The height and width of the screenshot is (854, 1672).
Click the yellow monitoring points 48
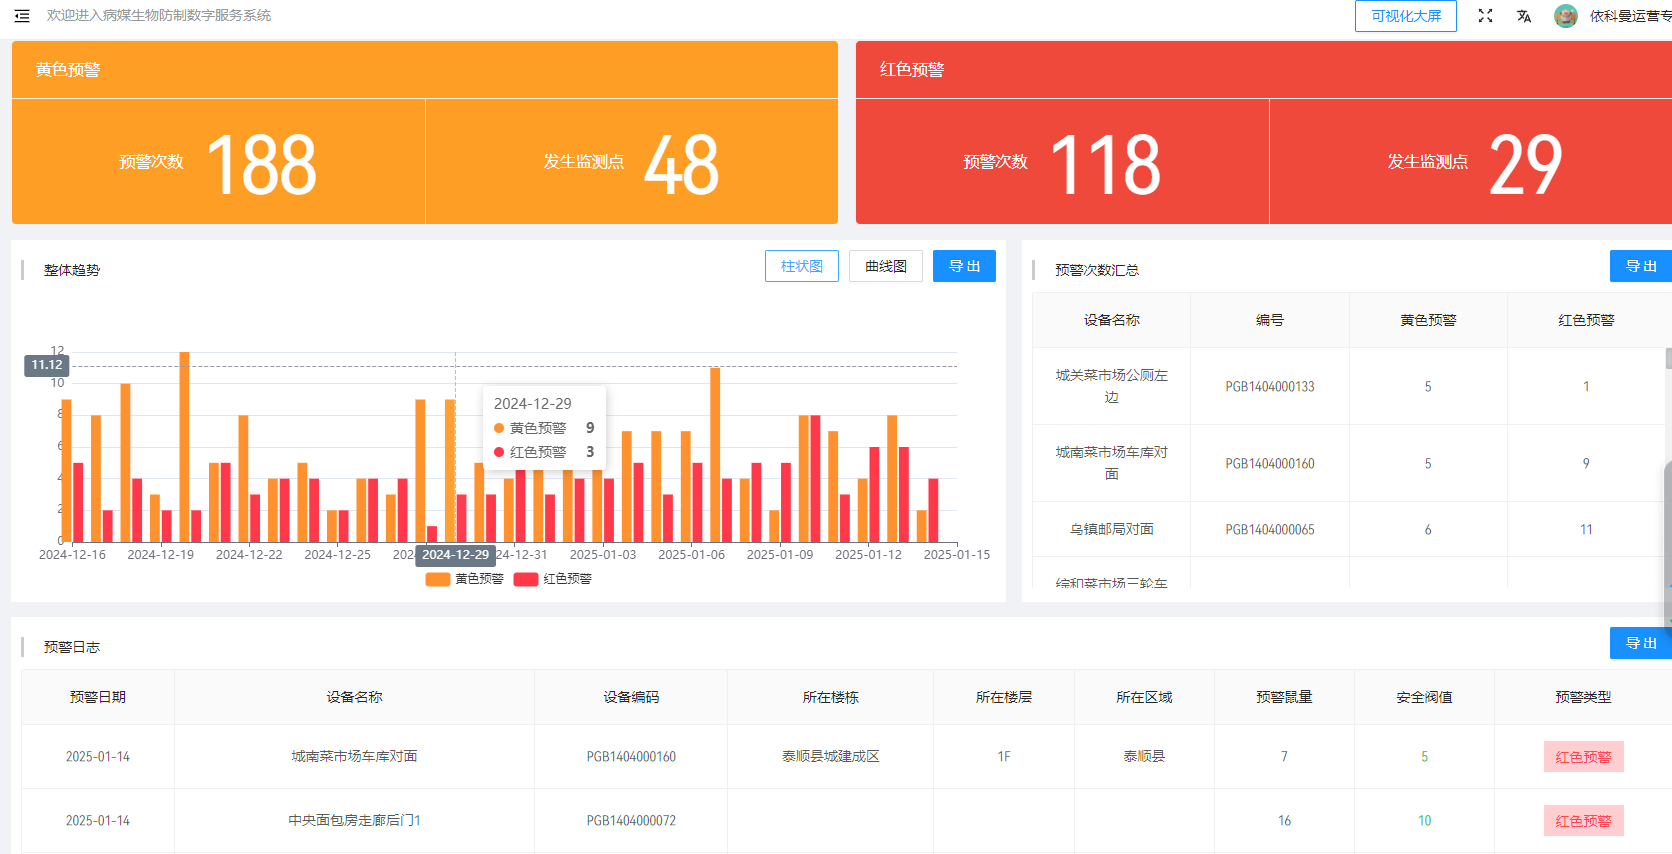pyautogui.click(x=681, y=165)
